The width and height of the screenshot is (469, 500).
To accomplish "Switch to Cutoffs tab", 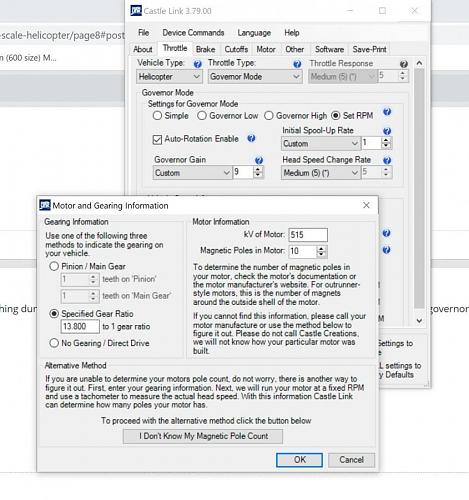I will click(x=236, y=49).
